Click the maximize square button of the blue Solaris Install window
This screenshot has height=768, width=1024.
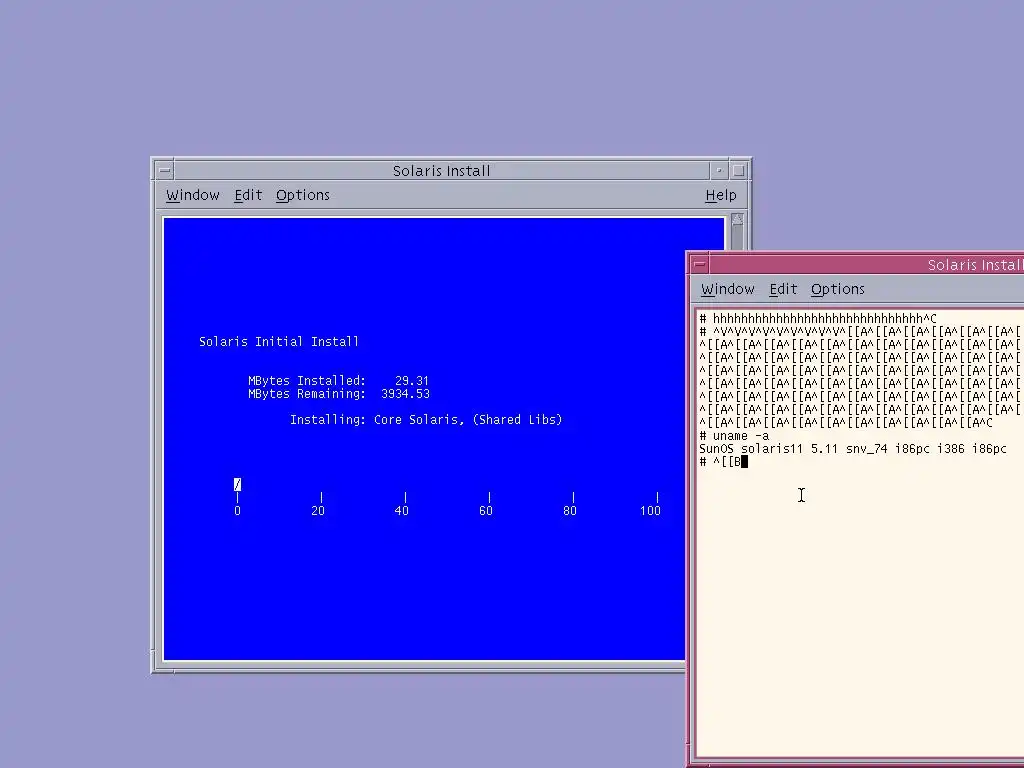(739, 171)
